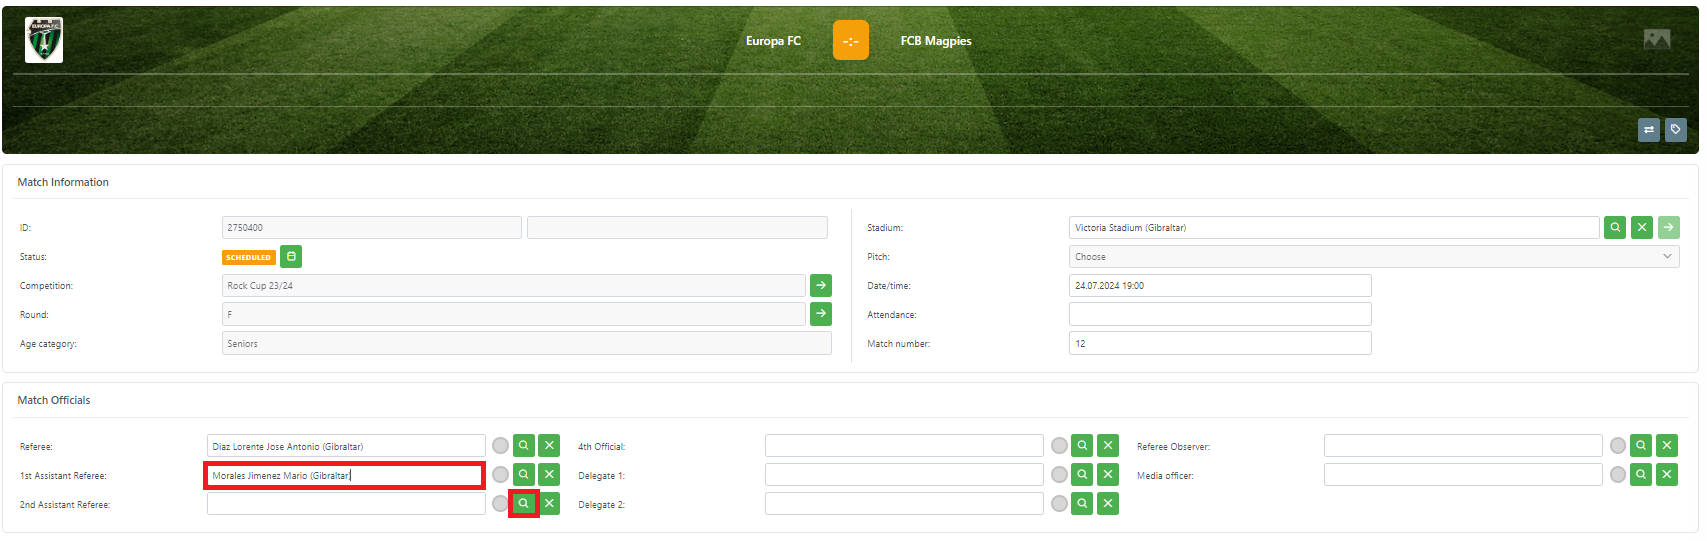This screenshot has width=1707, height=541.
Task: Click the swap teams icon in banner
Action: (1648, 130)
